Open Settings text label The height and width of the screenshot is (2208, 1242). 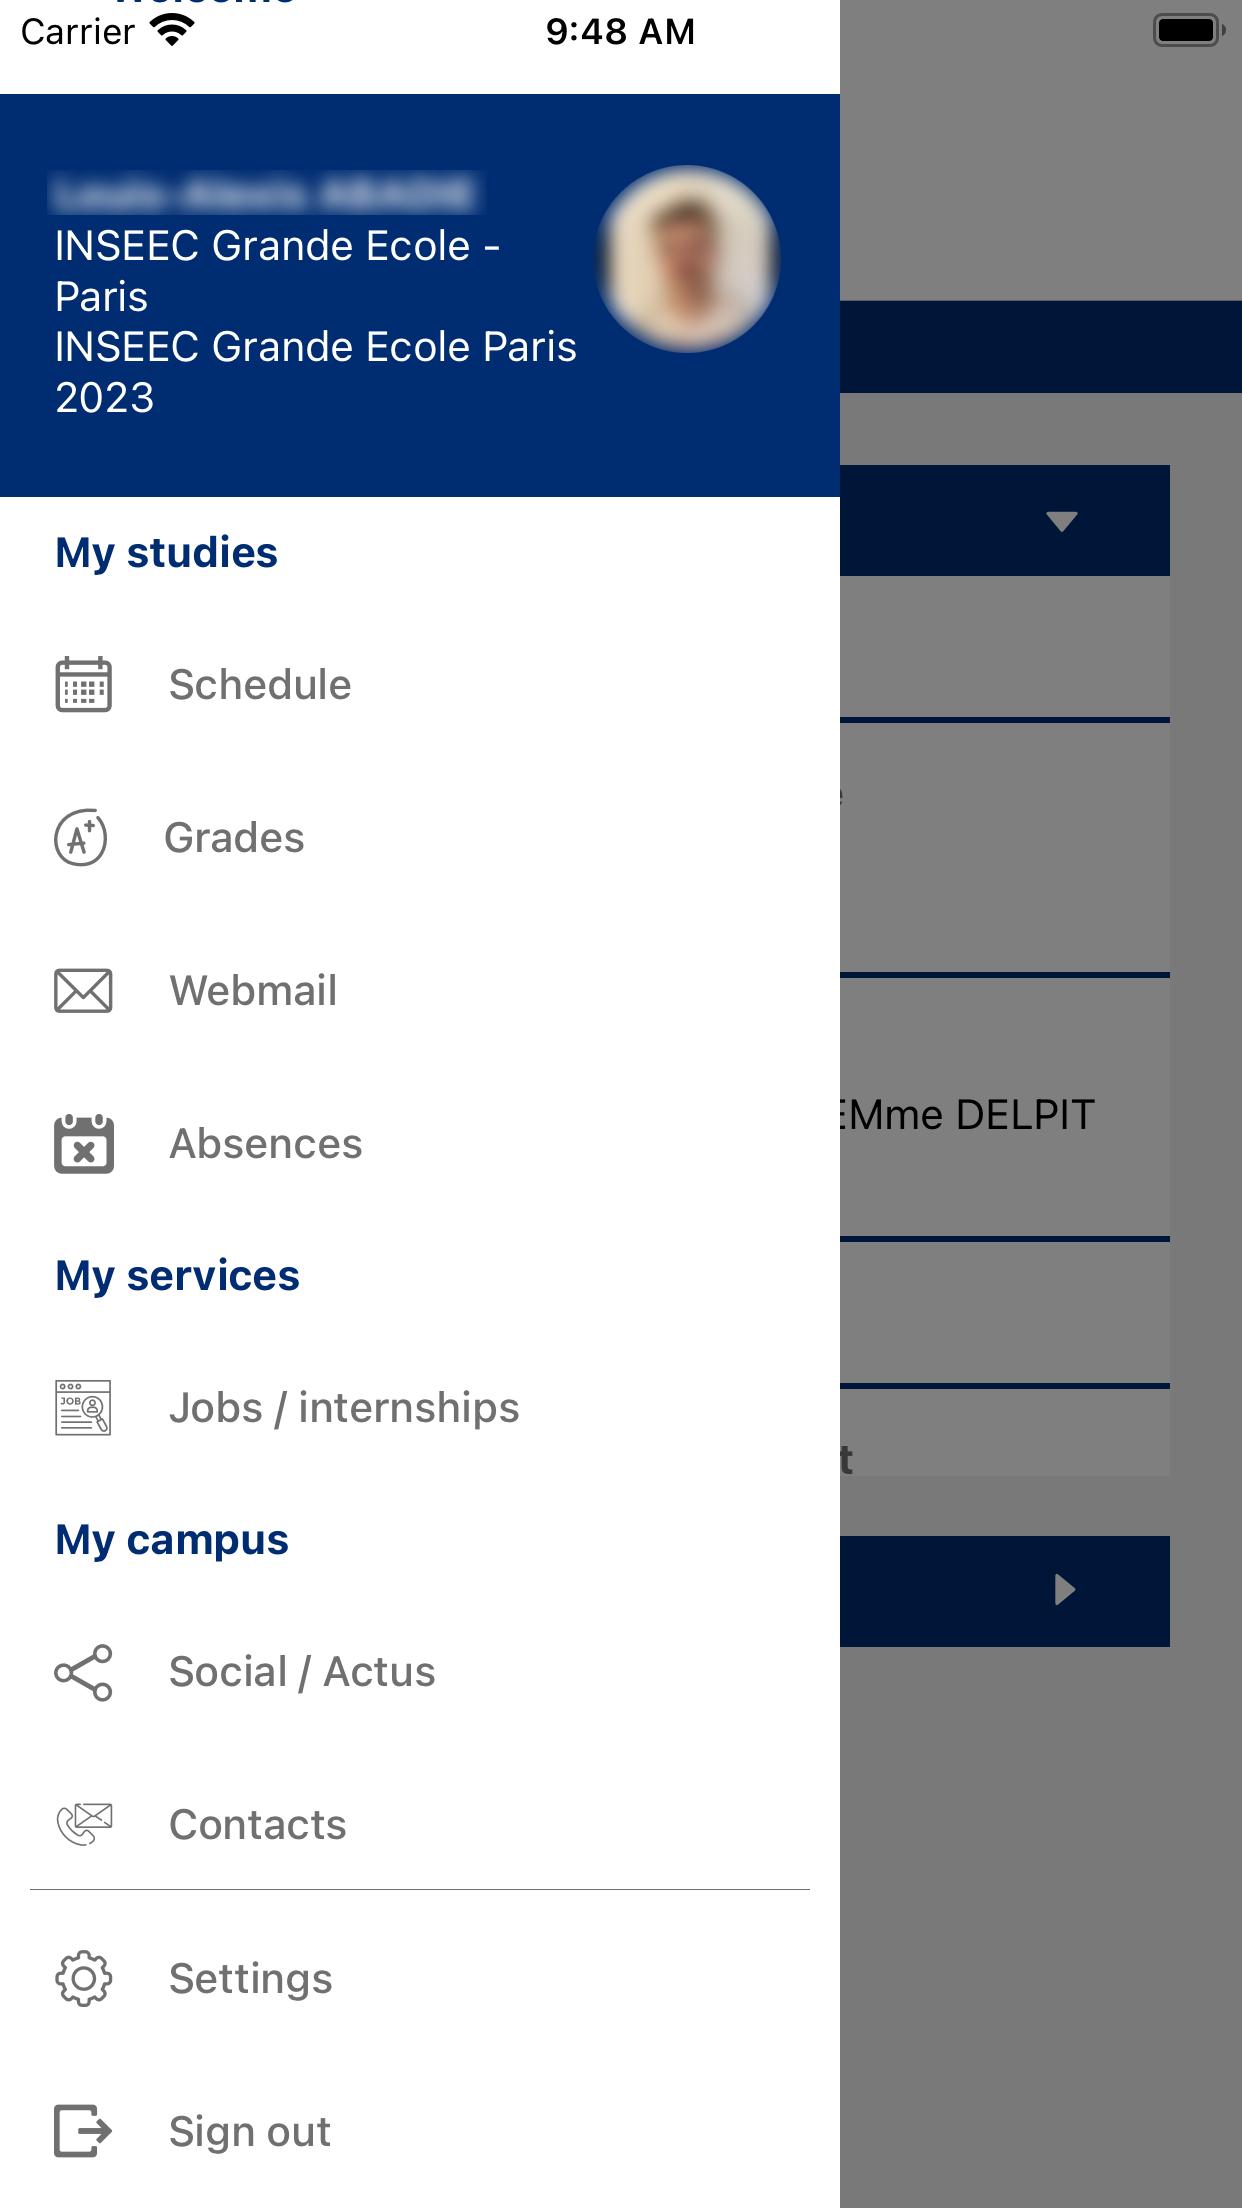251,1978
